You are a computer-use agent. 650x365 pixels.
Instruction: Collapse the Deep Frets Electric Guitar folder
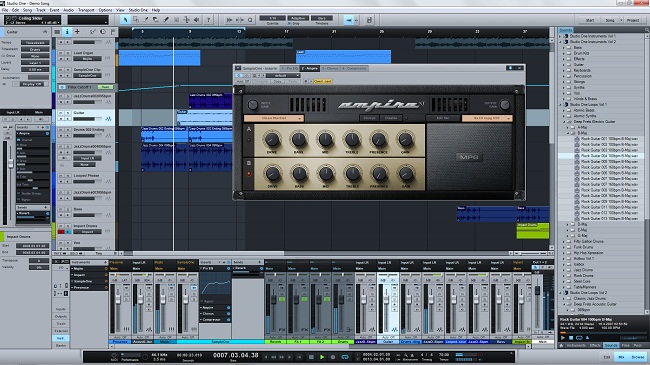[x=564, y=122]
